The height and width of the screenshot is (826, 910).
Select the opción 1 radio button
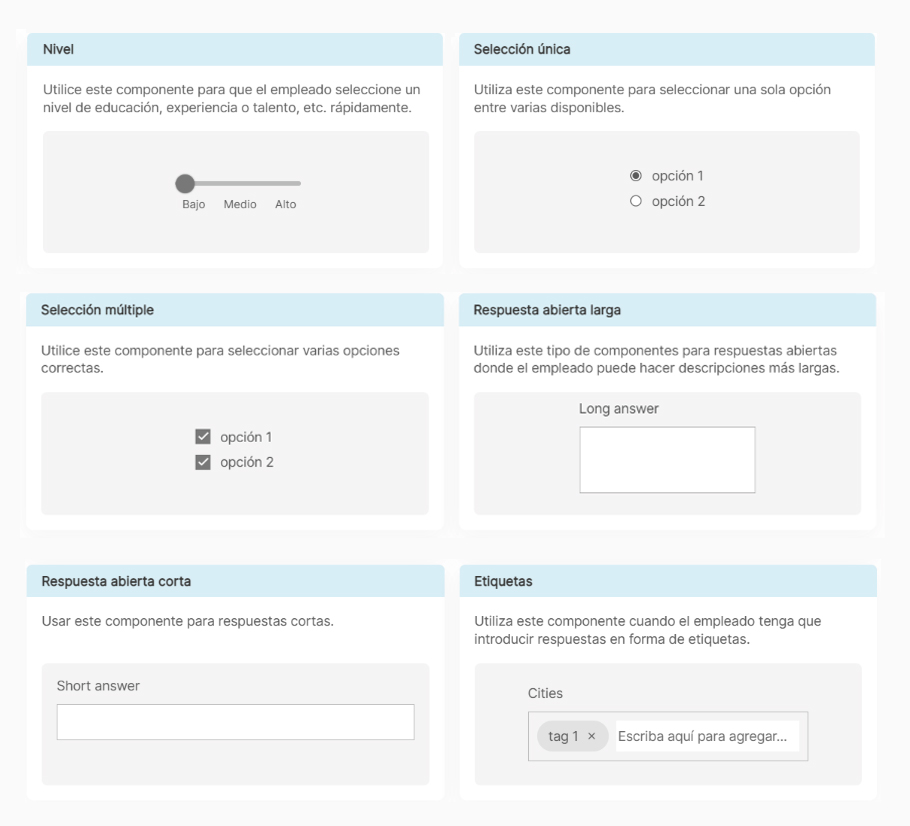point(636,175)
